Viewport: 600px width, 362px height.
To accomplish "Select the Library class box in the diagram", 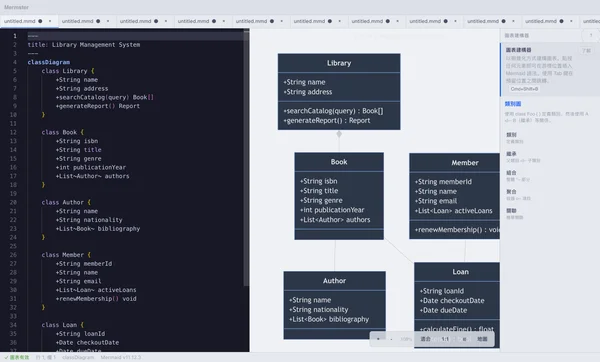I will click(x=339, y=91).
